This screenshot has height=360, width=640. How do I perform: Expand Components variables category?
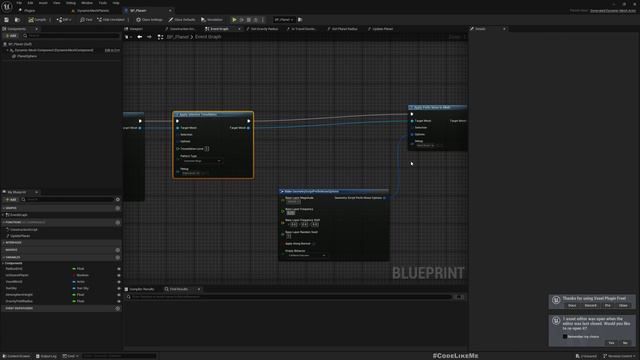point(3,263)
